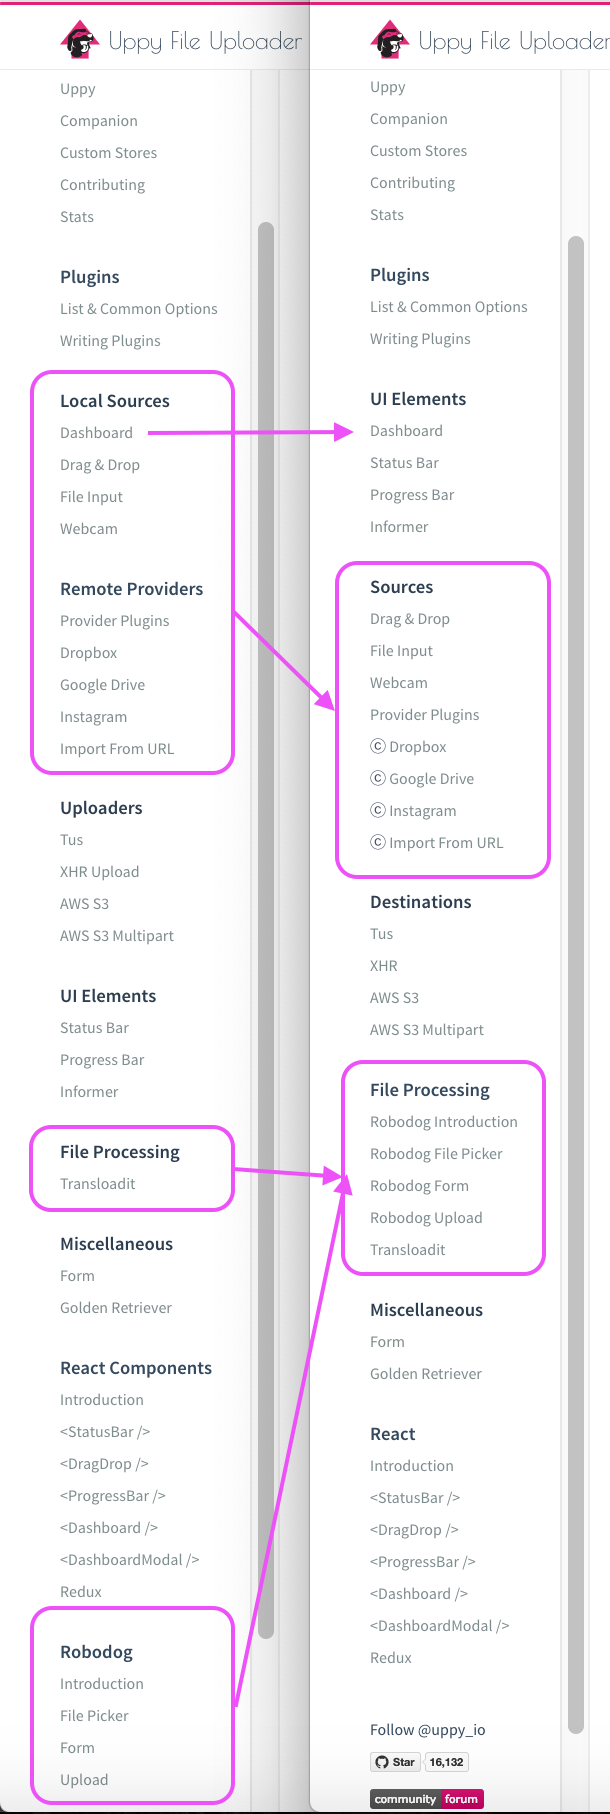The image size is (610, 1814).
Task: Open Tus under left Uploaders section
Action: (72, 840)
